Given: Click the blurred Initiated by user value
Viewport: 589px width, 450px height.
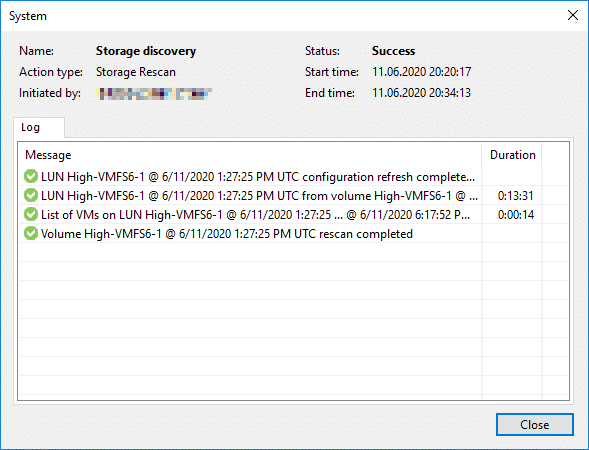Looking at the screenshot, I should (154, 94).
